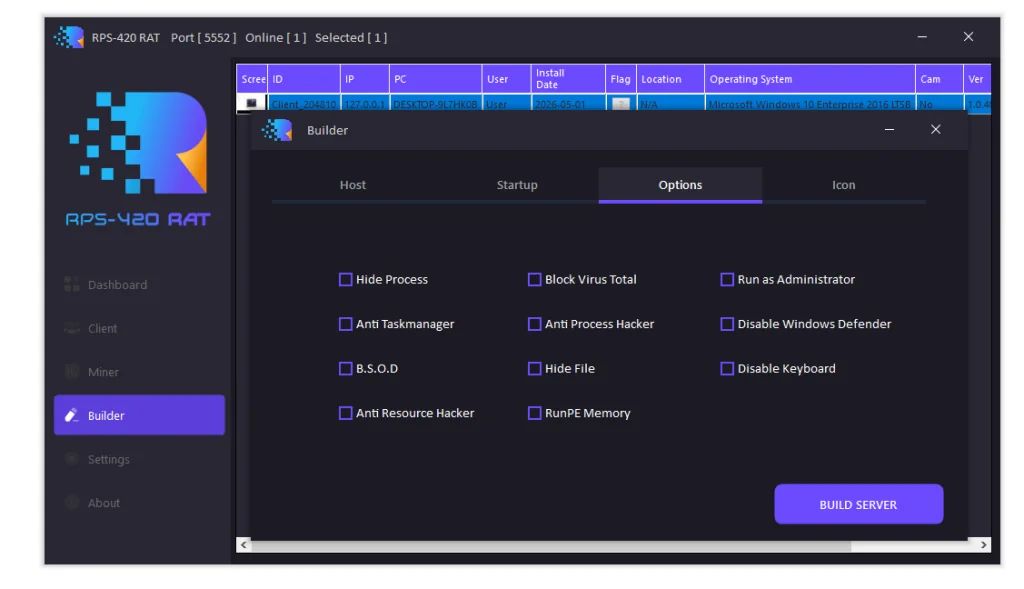Close the Builder dialog

tap(935, 129)
